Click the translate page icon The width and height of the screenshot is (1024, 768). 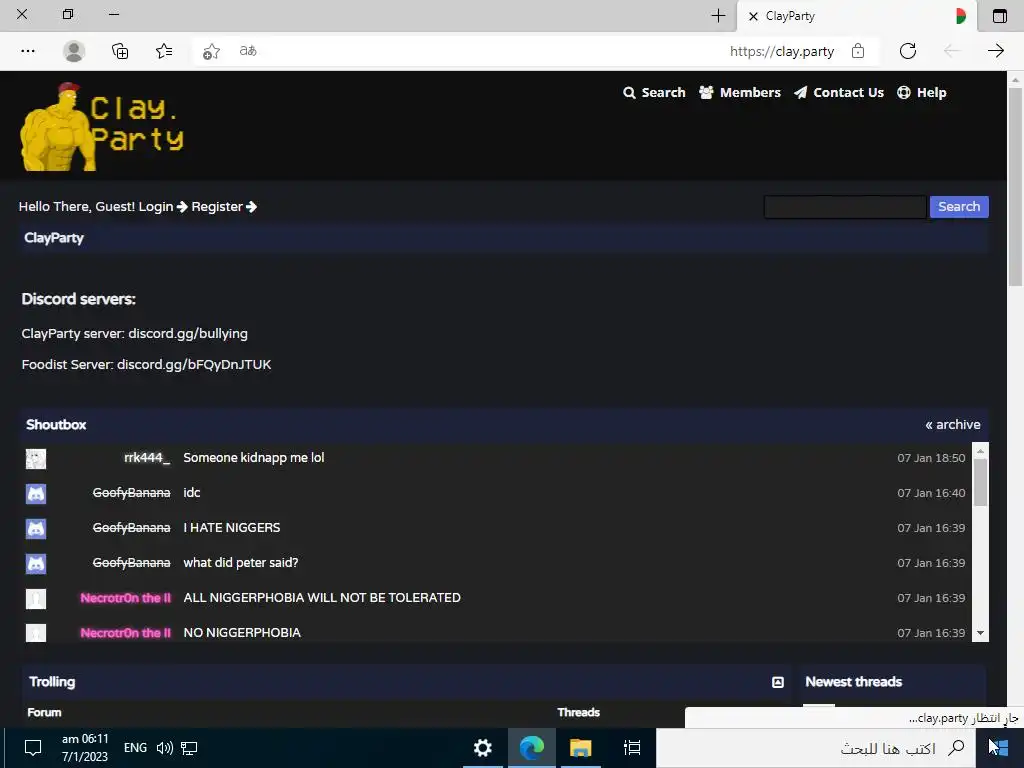pyautogui.click(x=248, y=51)
